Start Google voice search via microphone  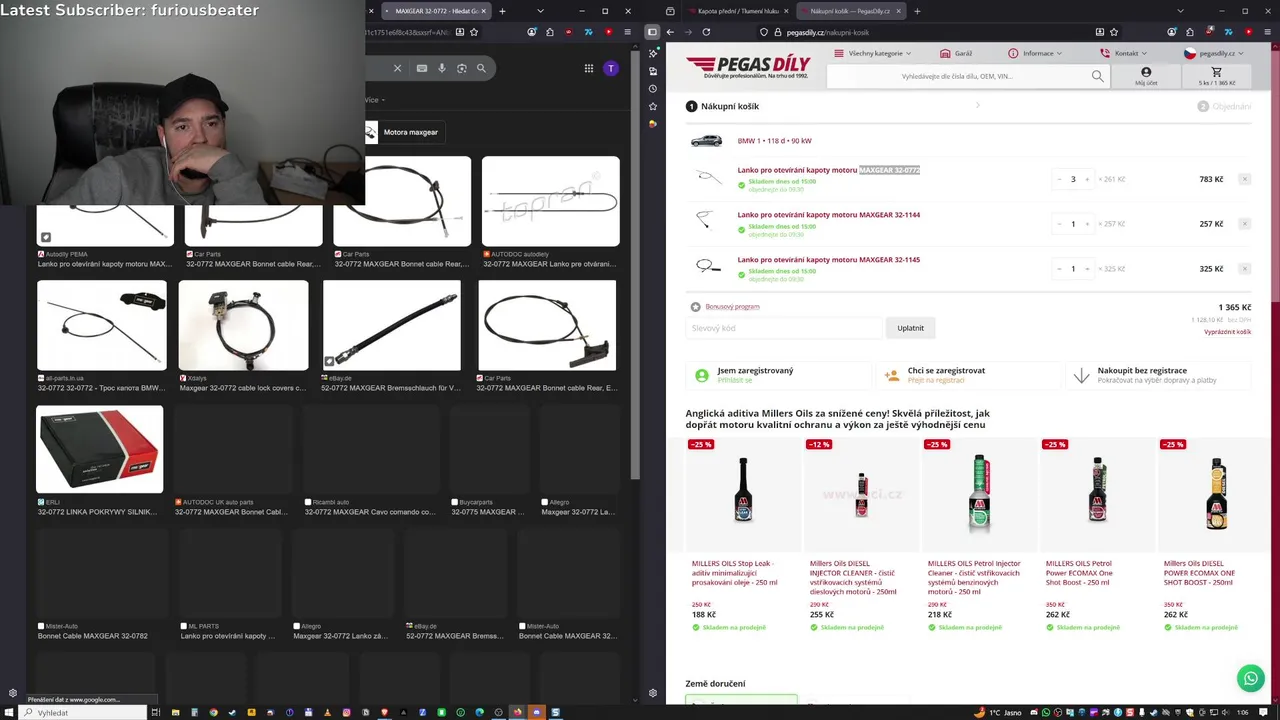(x=442, y=68)
